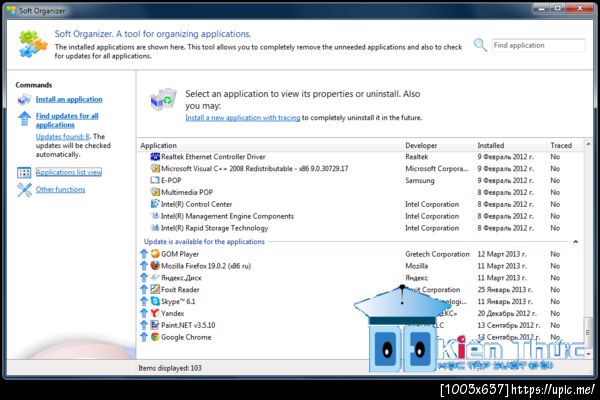Click the Multimedia POP app icon
The width and height of the screenshot is (600, 400).
[155, 192]
